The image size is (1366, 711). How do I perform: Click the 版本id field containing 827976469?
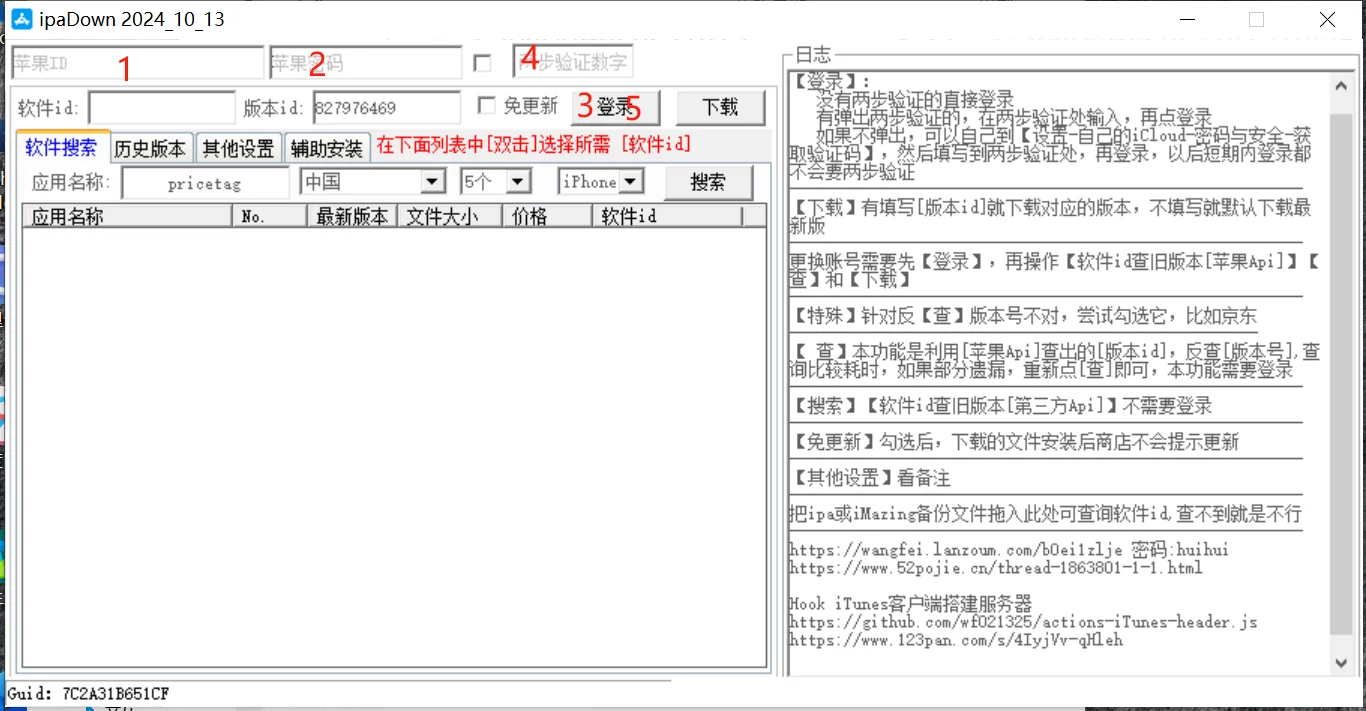(385, 107)
